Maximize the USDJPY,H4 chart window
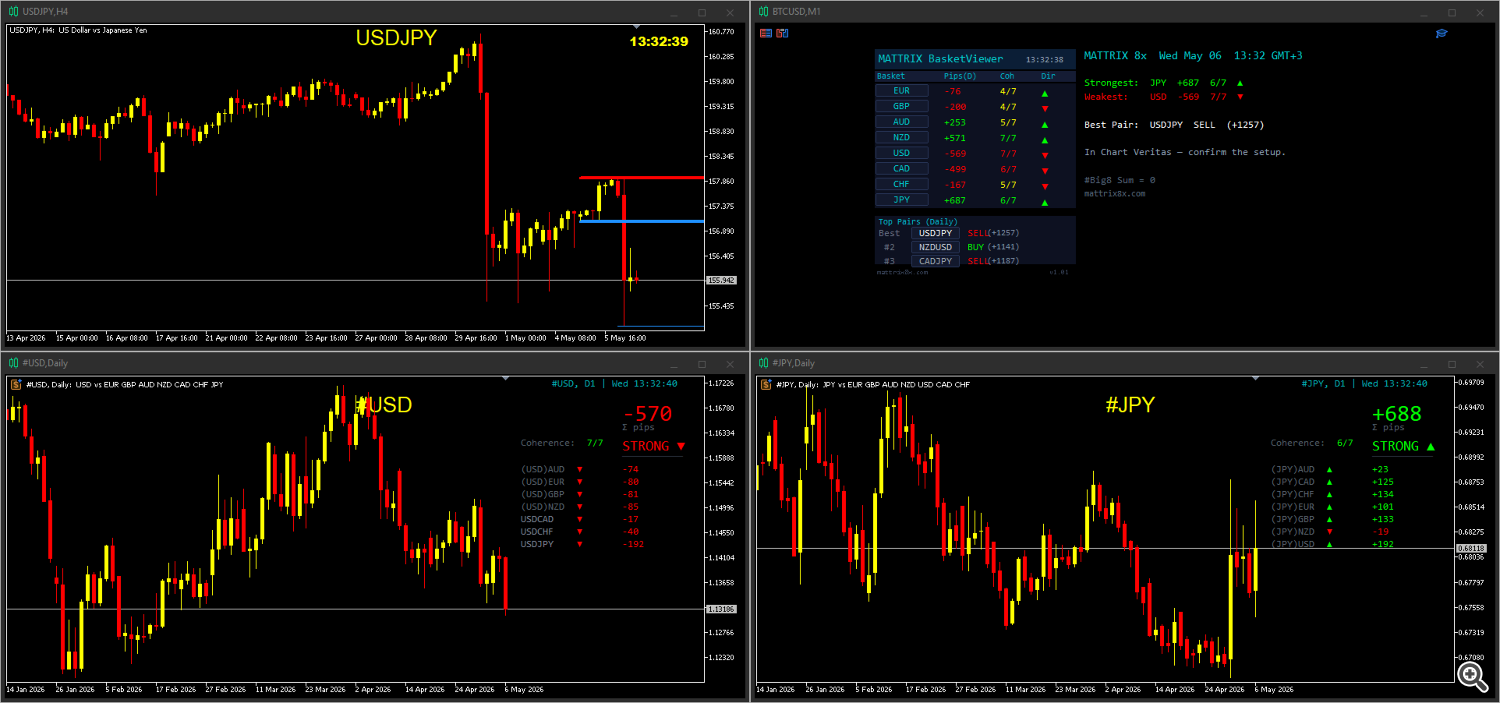 pyautogui.click(x=701, y=12)
